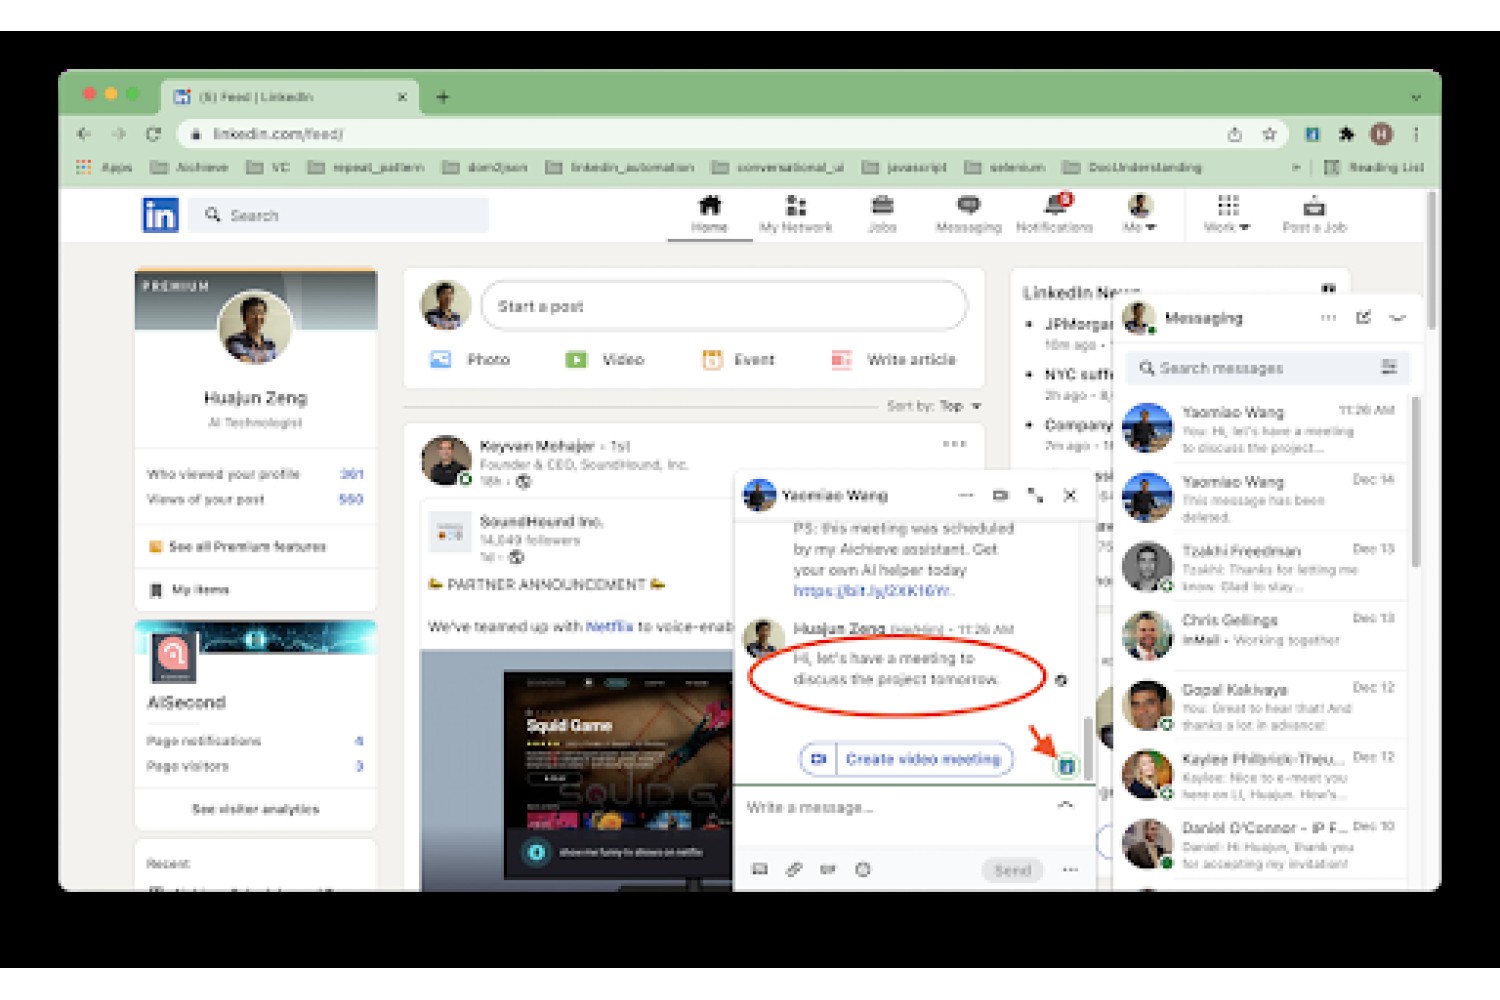
Task: Insert a GIF in the message
Action: 828,869
